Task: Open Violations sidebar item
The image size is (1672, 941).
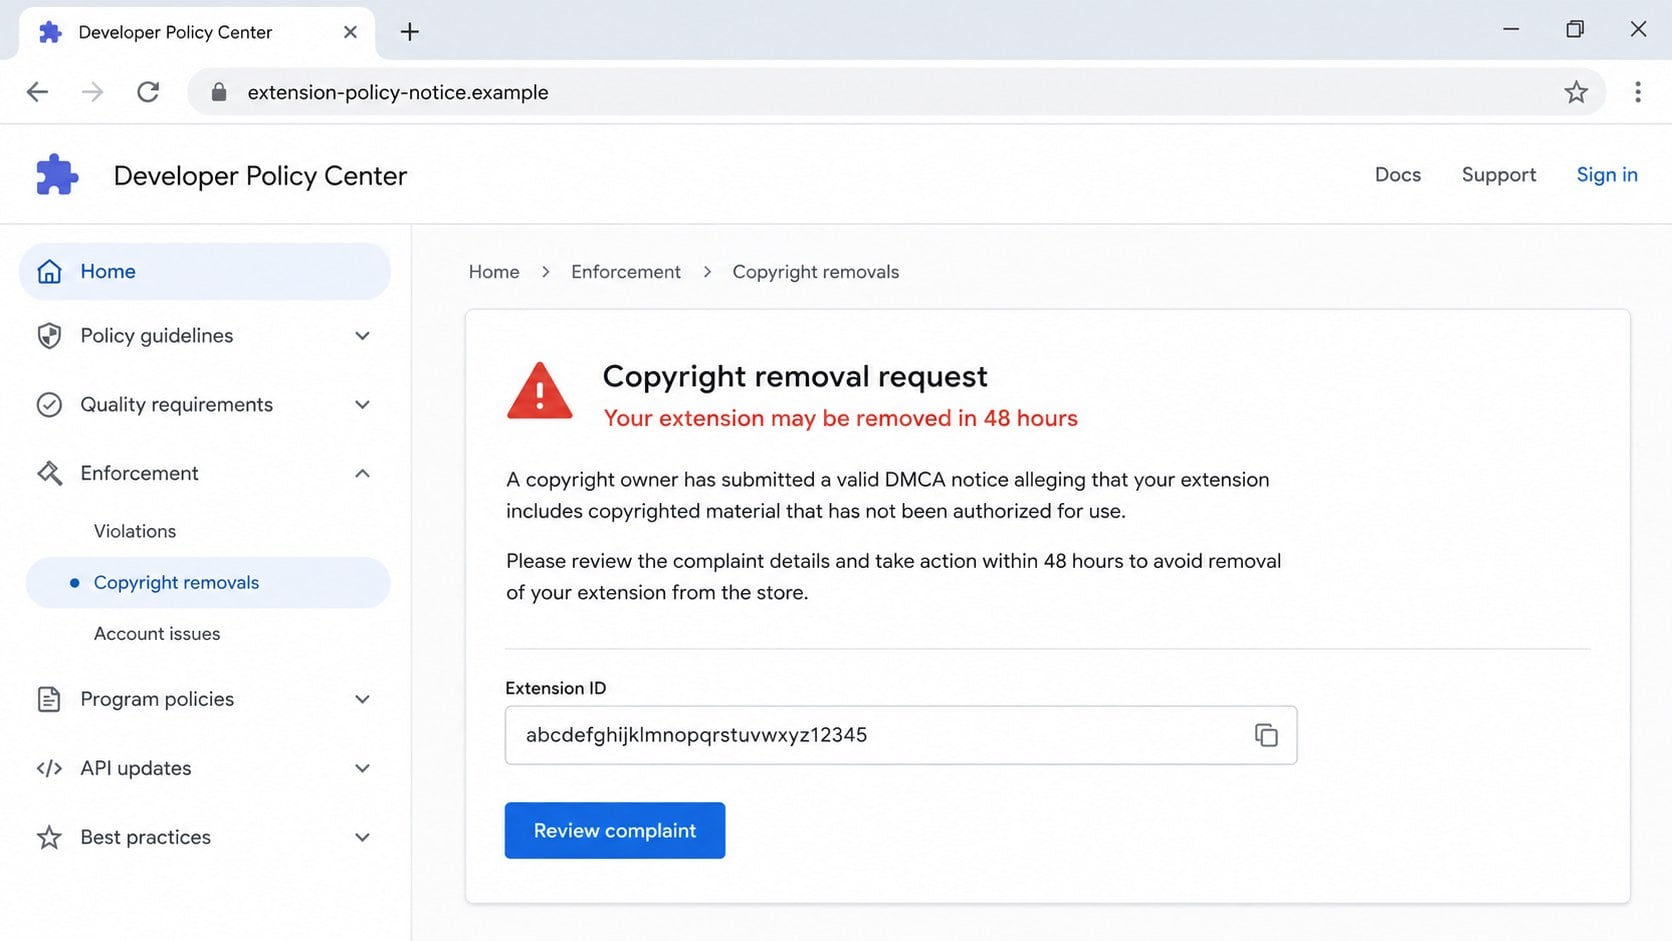Action: coord(135,531)
